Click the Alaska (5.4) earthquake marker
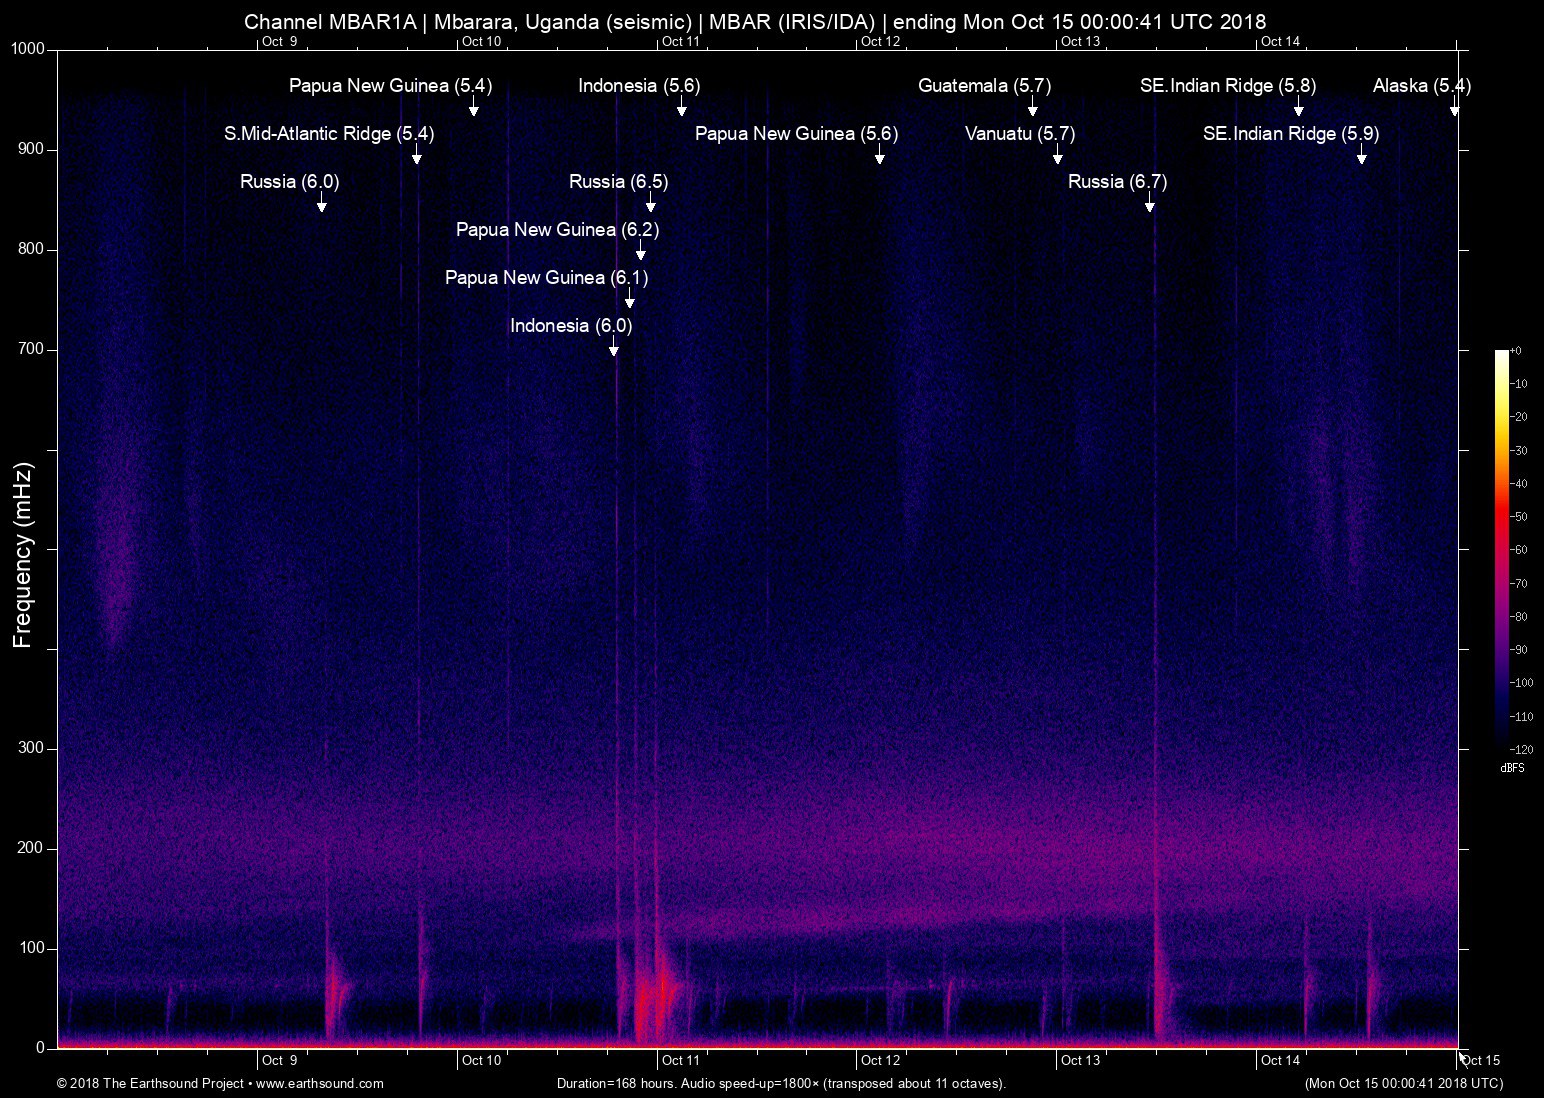Image resolution: width=1544 pixels, height=1098 pixels. (x=1421, y=86)
